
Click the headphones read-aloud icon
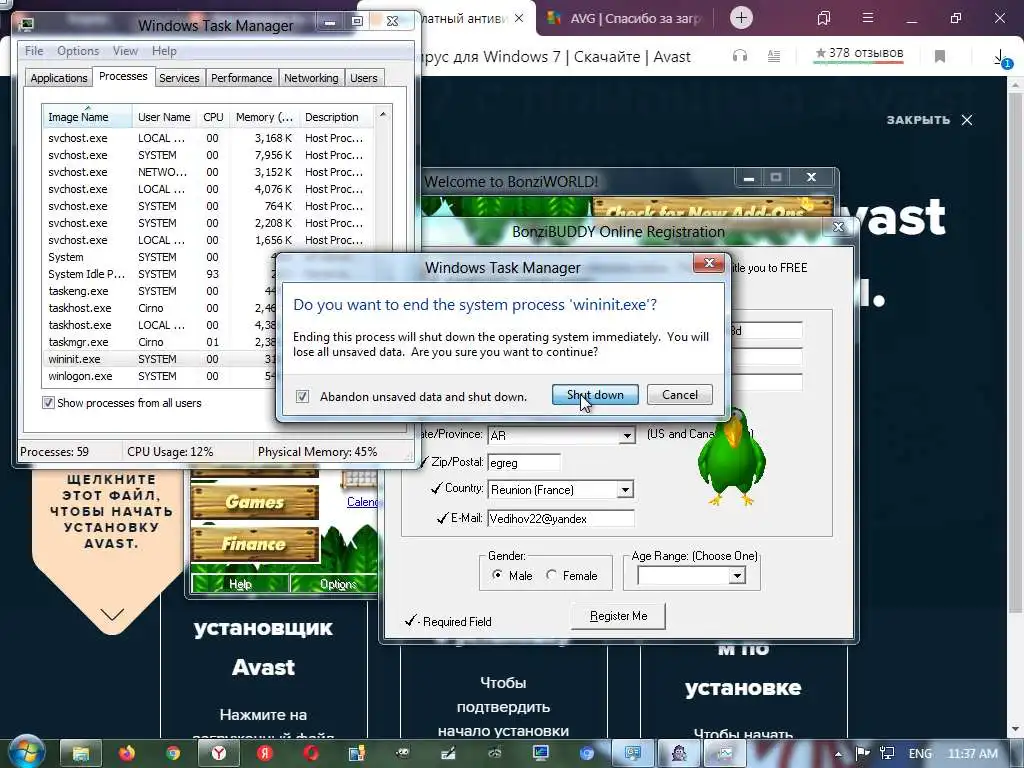740,56
